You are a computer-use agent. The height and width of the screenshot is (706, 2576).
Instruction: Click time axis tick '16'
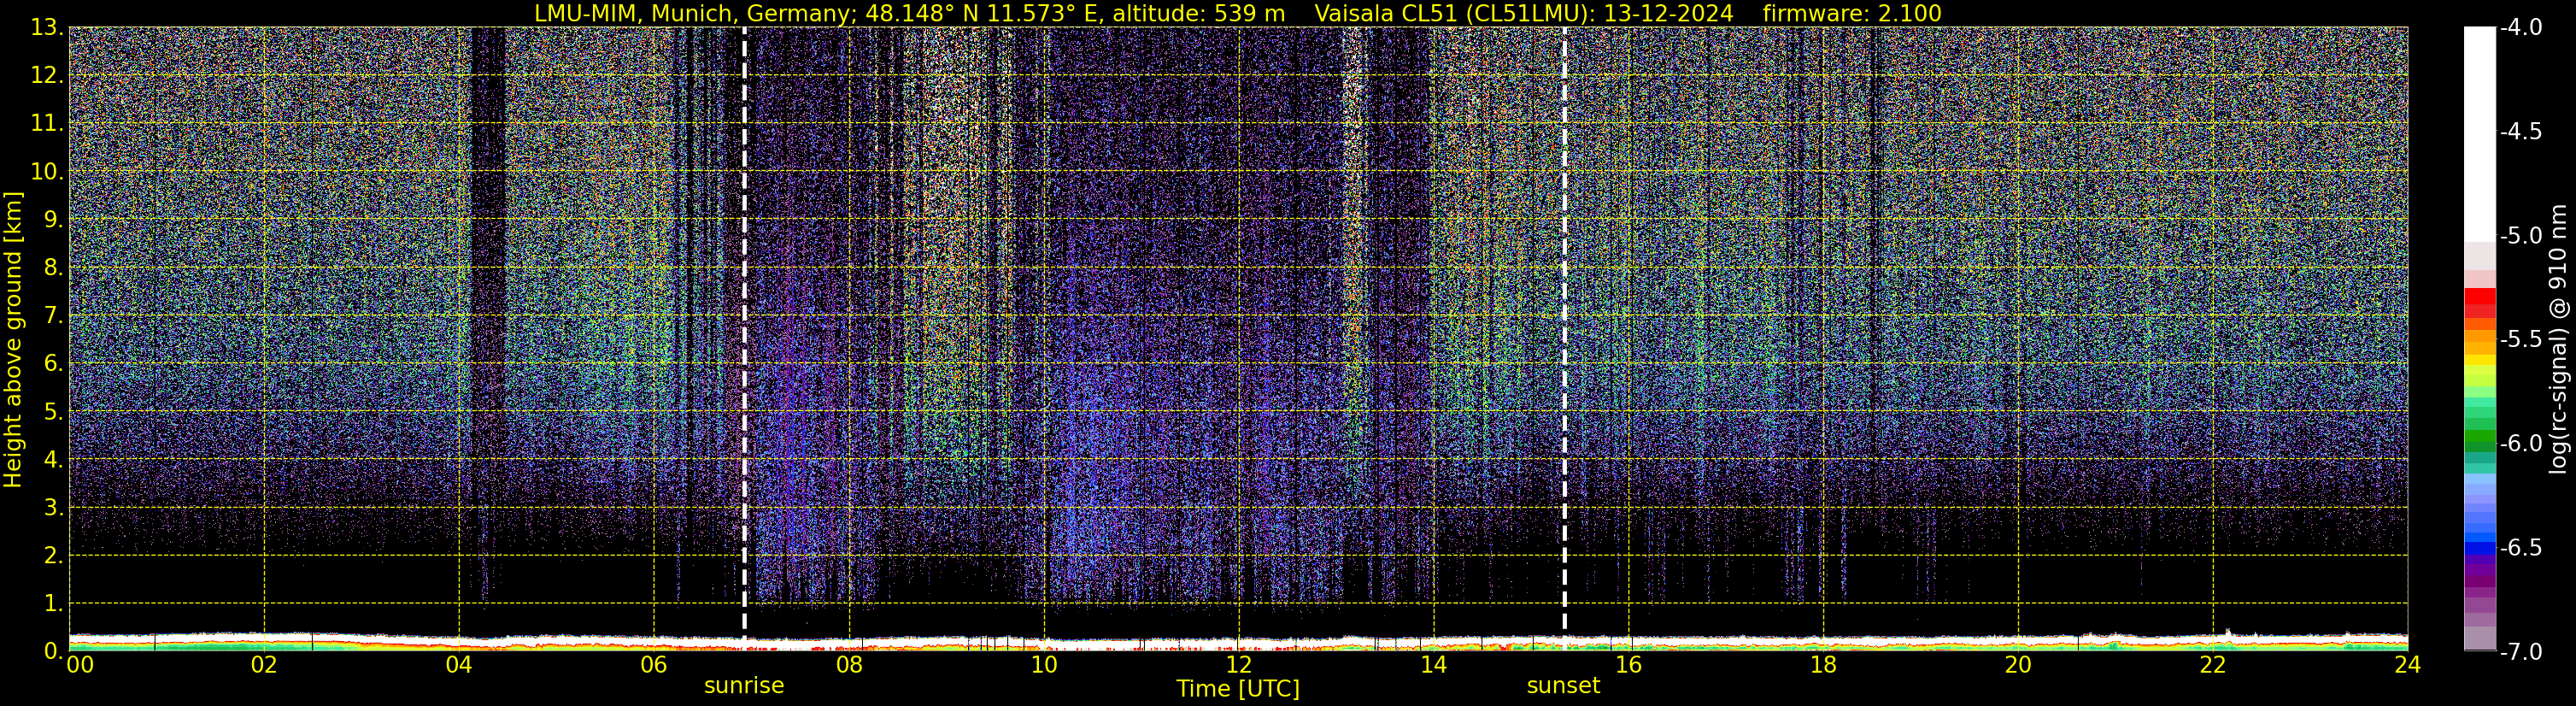[1629, 665]
